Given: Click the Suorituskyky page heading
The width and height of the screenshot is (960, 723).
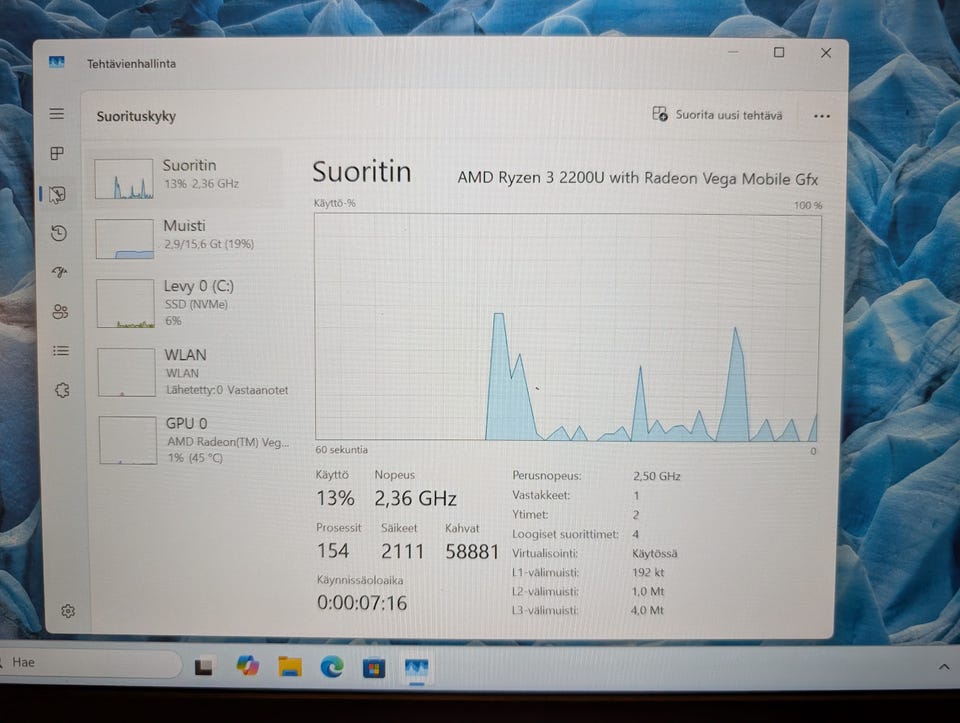Looking at the screenshot, I should (x=136, y=116).
